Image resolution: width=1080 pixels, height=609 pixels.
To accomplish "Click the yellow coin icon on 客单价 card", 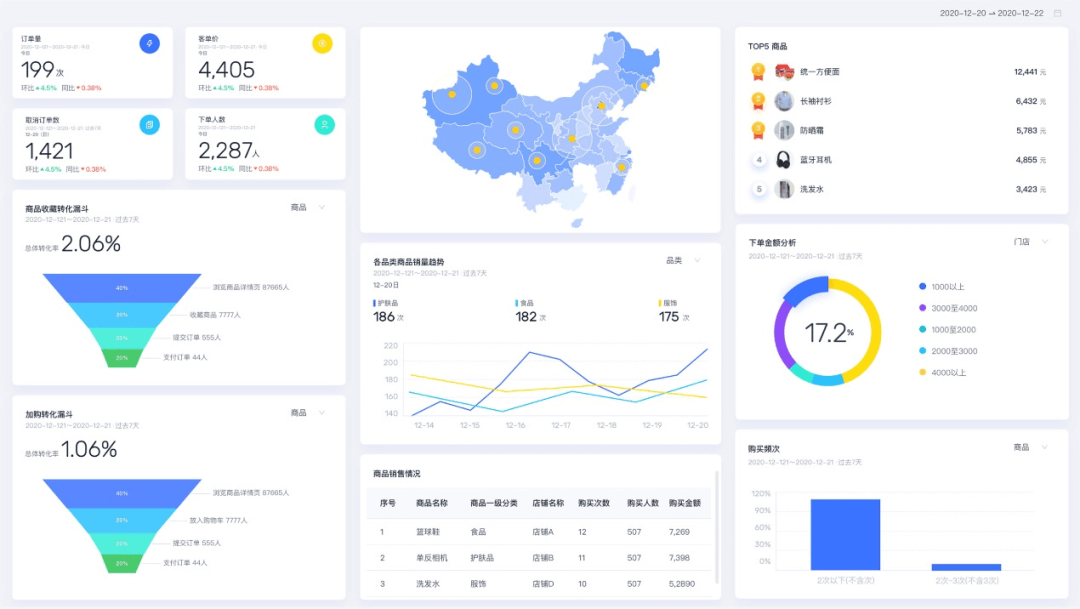I will pos(322,43).
